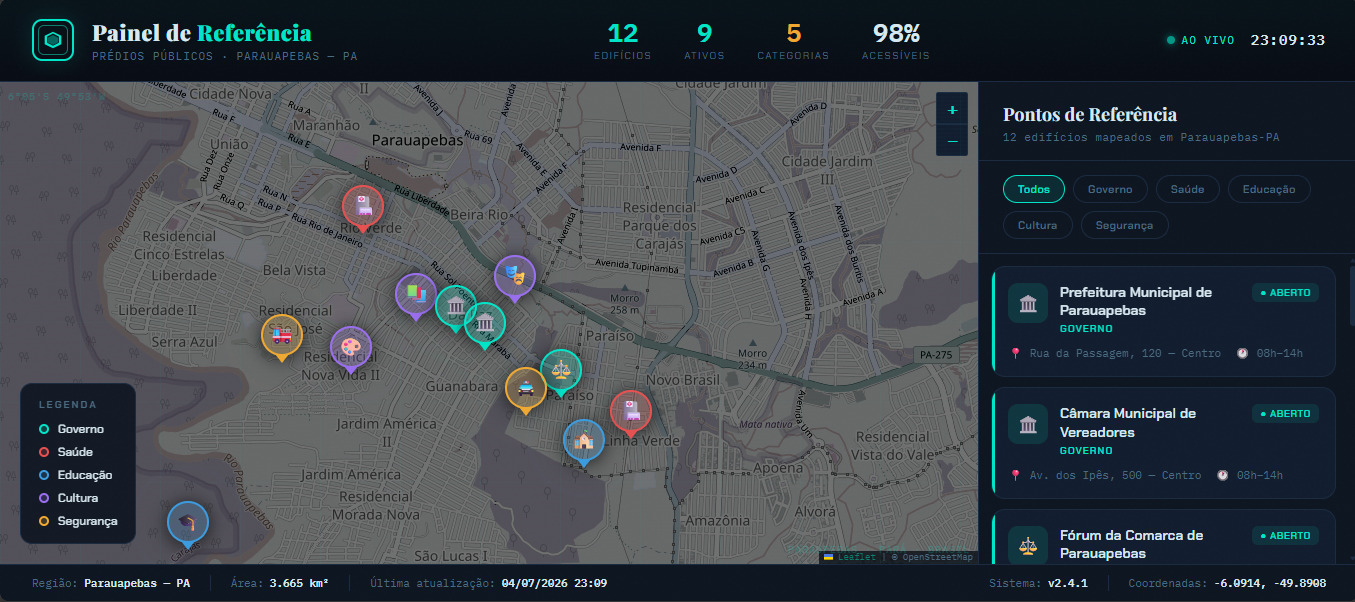The width and height of the screenshot is (1355, 602).
Task: Select the Todos filter chip
Action: point(1034,189)
